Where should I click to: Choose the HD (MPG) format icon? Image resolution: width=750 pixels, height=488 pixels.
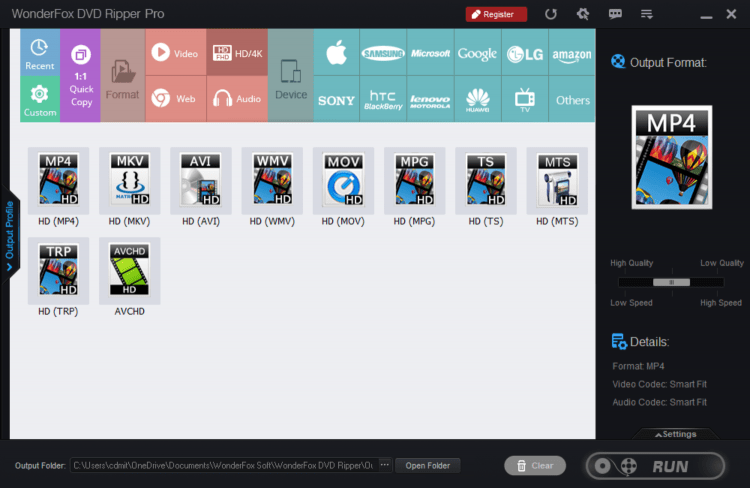pyautogui.click(x=415, y=180)
